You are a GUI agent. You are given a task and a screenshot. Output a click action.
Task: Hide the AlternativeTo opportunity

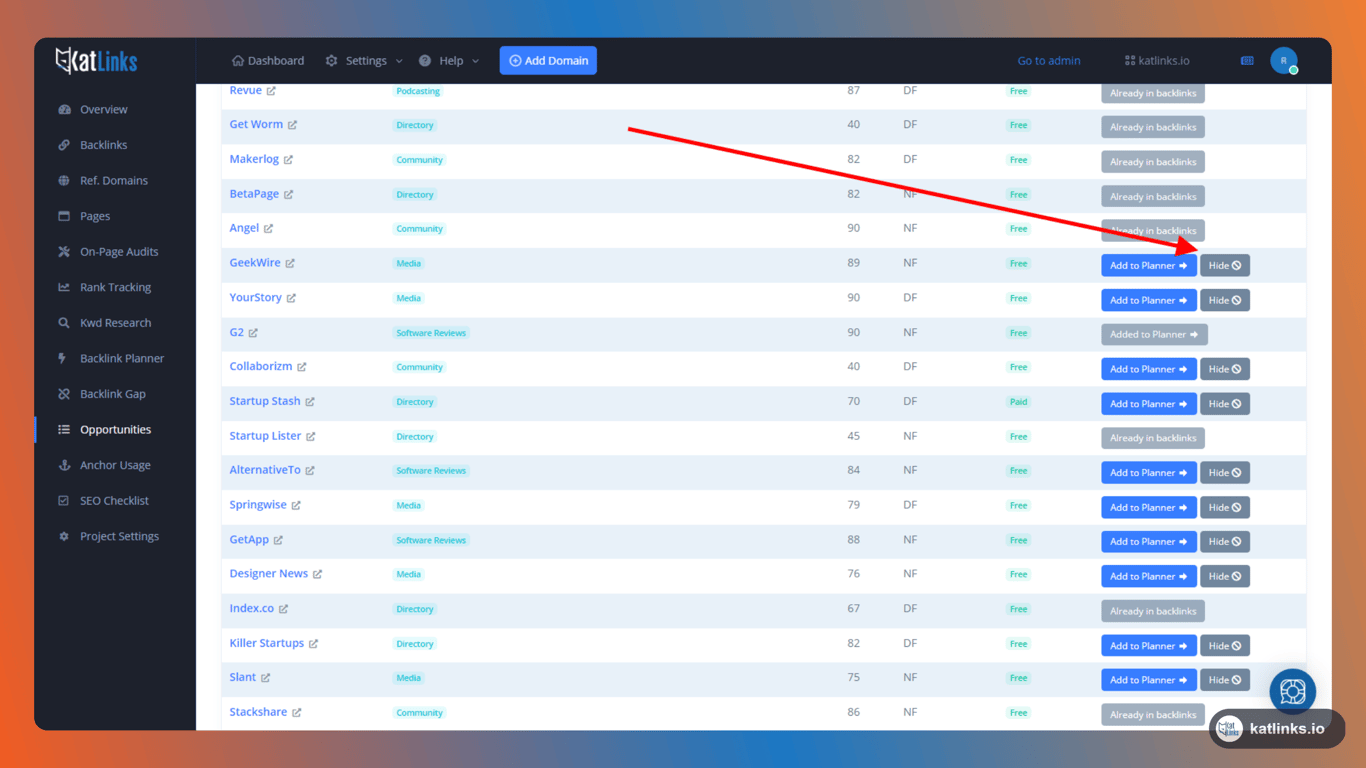click(x=1225, y=473)
